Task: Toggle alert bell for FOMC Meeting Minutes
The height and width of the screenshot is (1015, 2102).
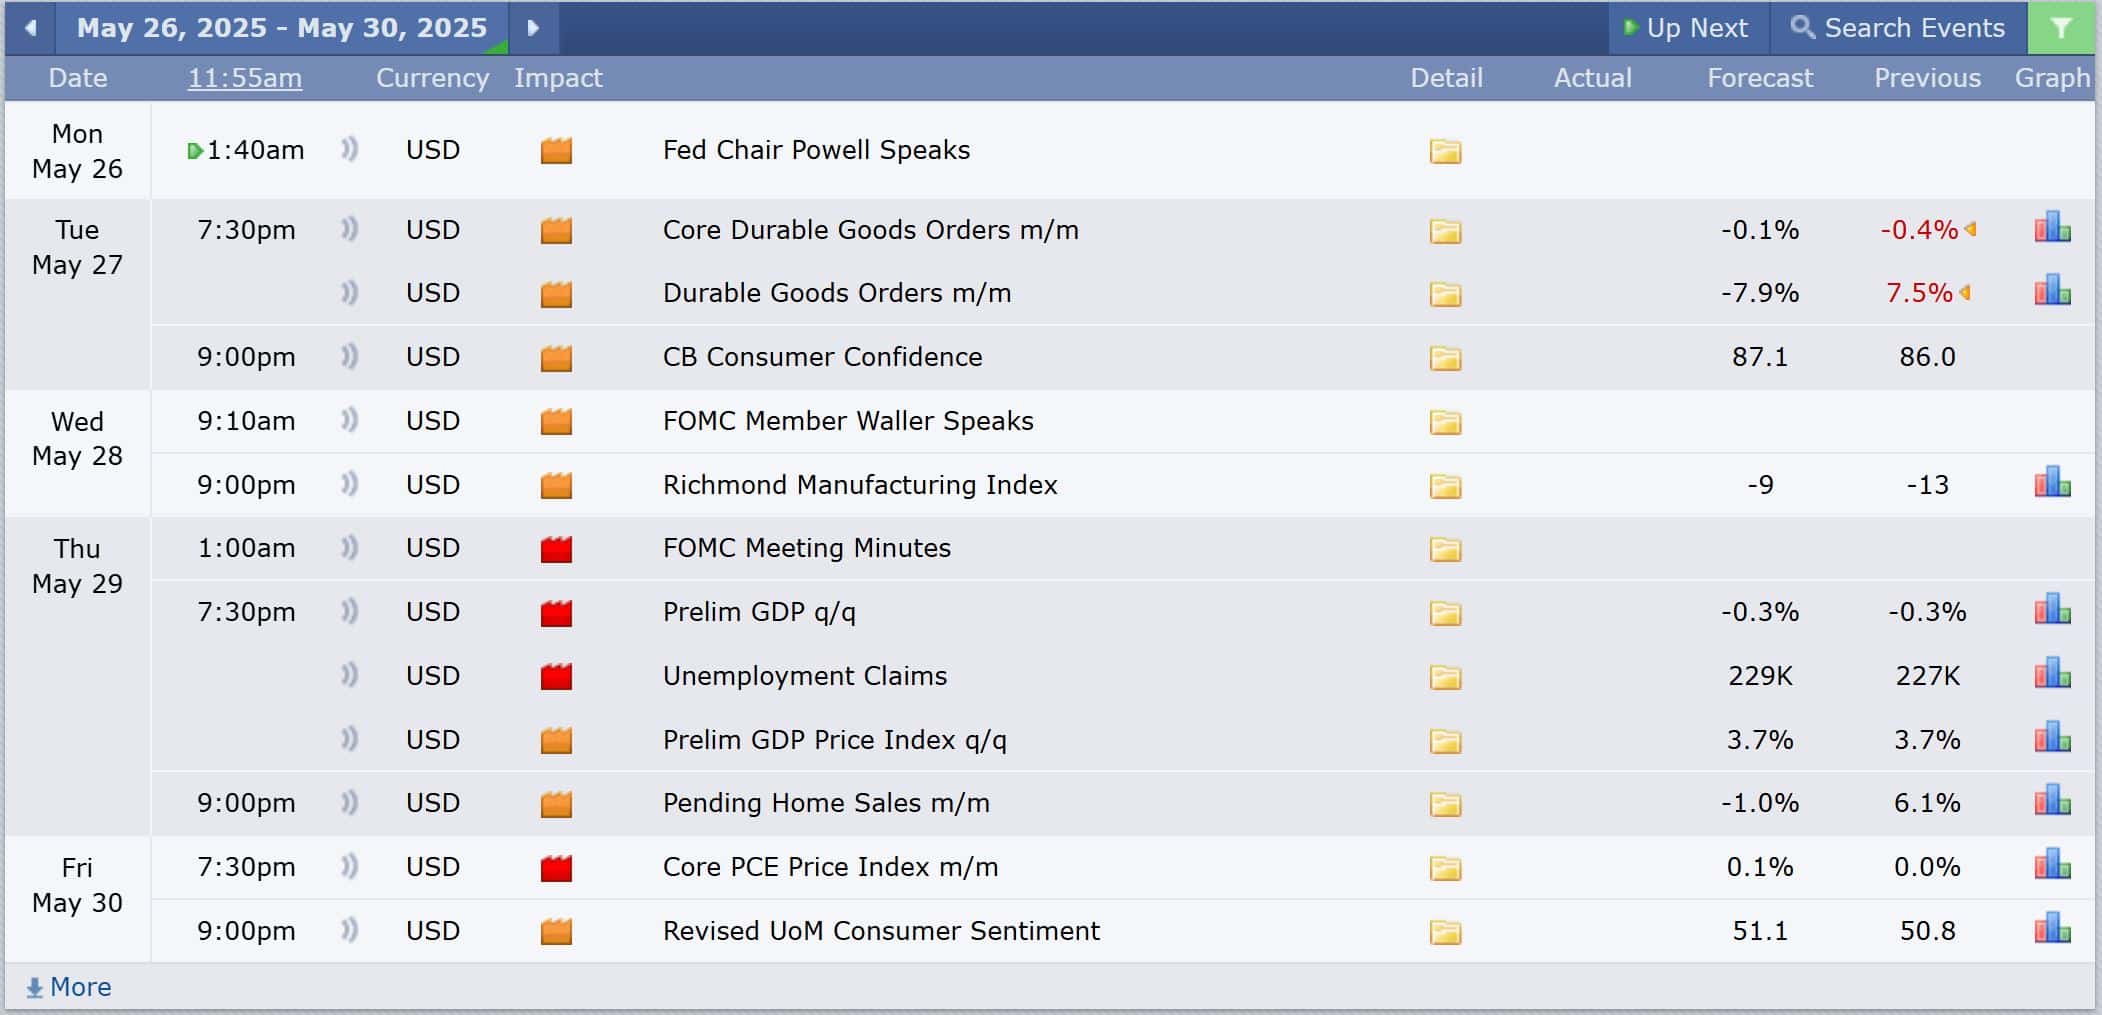Action: (x=349, y=548)
